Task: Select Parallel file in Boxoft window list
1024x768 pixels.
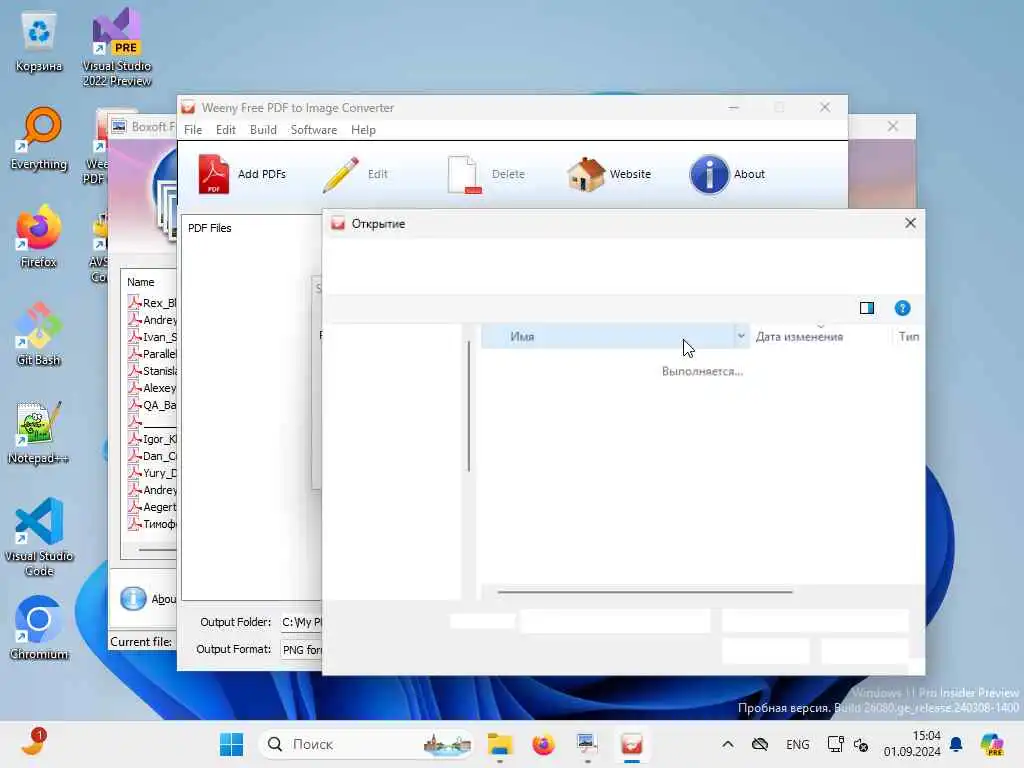Action: click(x=152, y=354)
